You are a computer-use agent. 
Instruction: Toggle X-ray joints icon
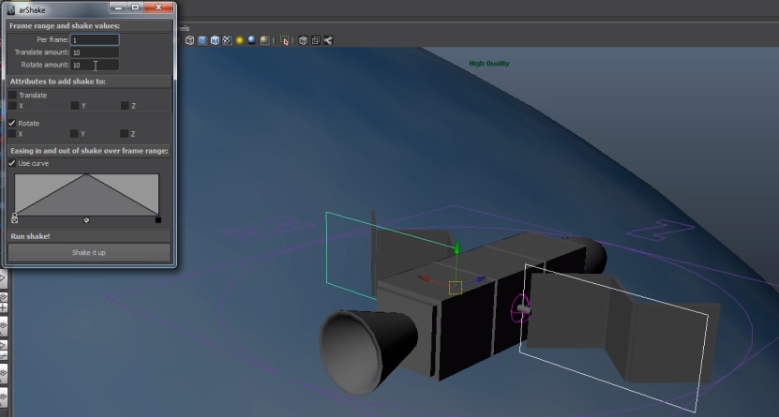(x=328, y=41)
